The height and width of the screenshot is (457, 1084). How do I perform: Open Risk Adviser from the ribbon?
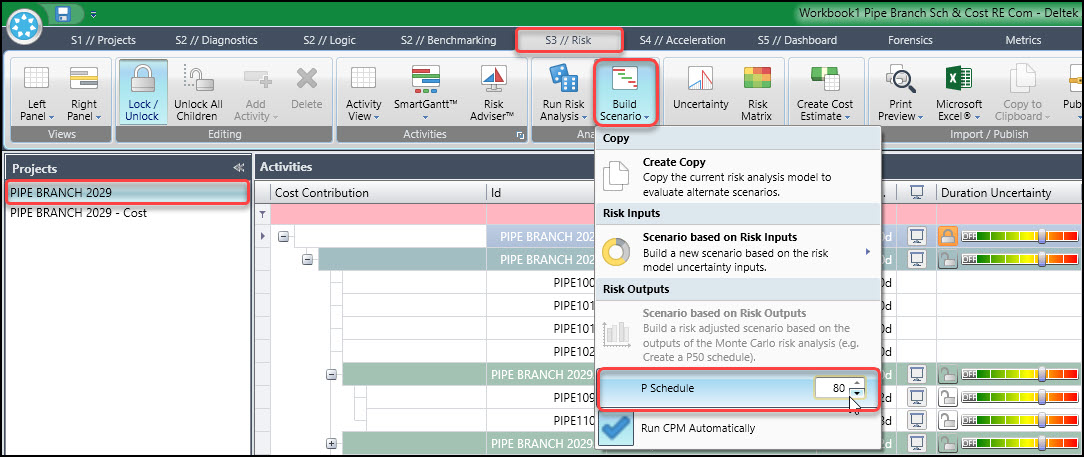coord(492,78)
